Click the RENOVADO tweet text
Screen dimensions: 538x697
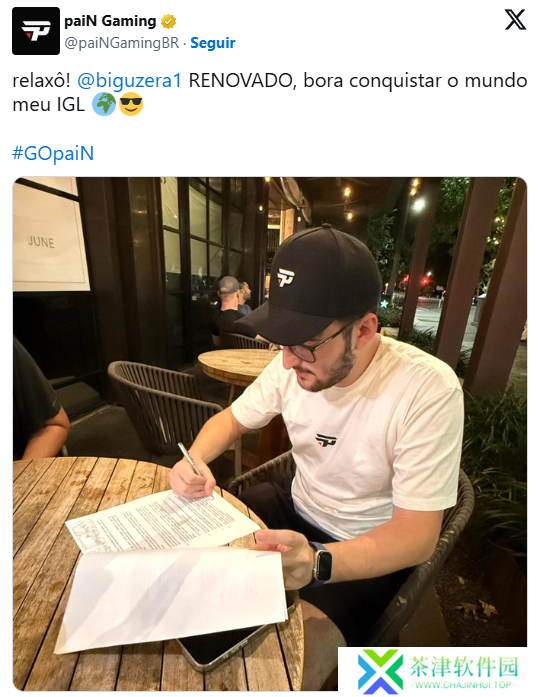pyautogui.click(x=243, y=81)
